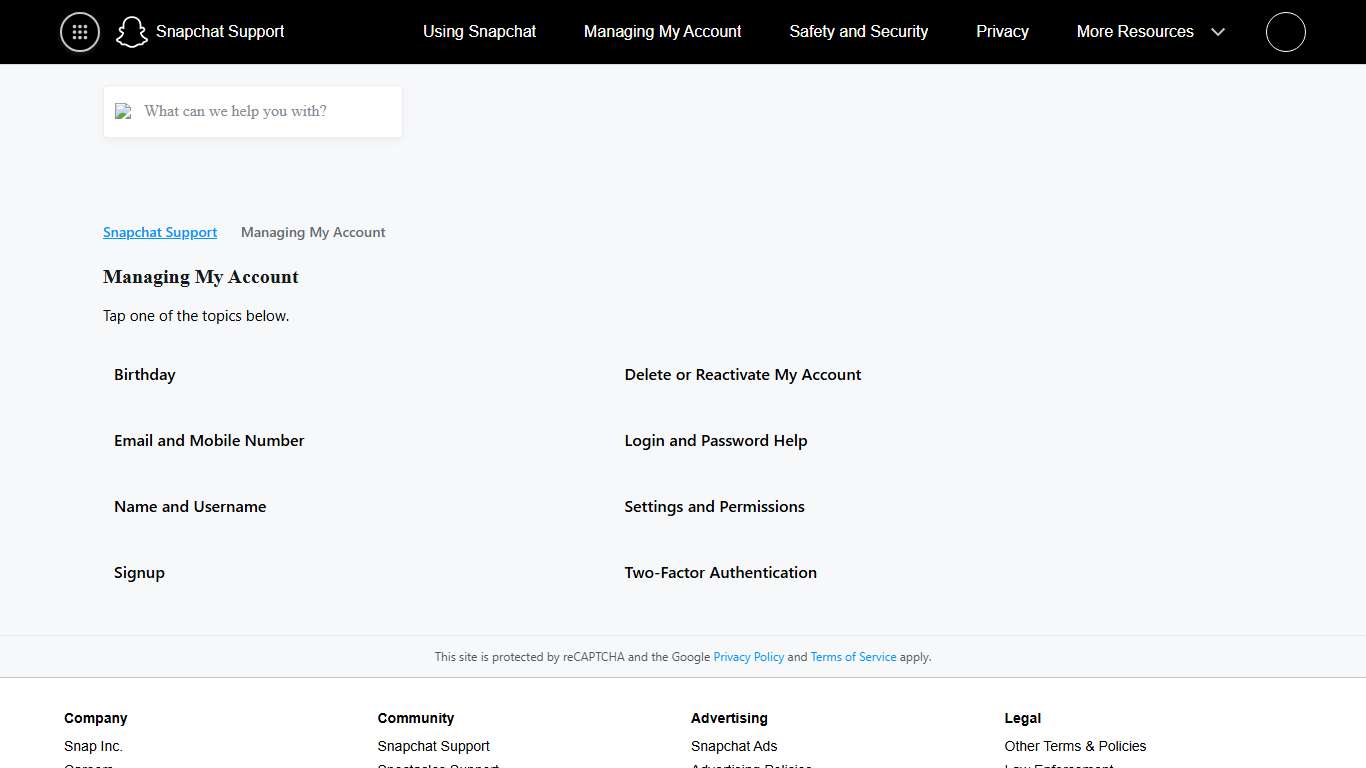The height and width of the screenshot is (768, 1366).
Task: Click the apps grid icon top left
Action: pyautogui.click(x=79, y=31)
